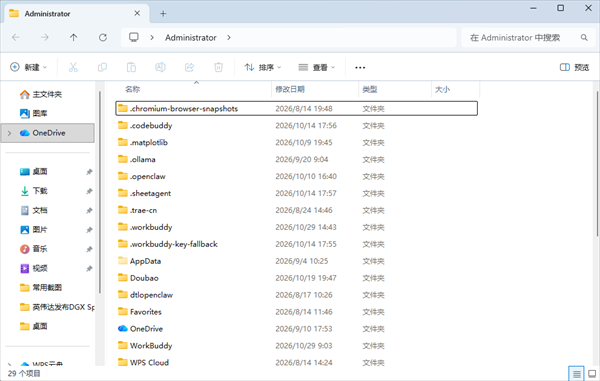Select the WPS Cloud folder
Image resolution: width=600 pixels, height=381 pixels.
coord(297,361)
